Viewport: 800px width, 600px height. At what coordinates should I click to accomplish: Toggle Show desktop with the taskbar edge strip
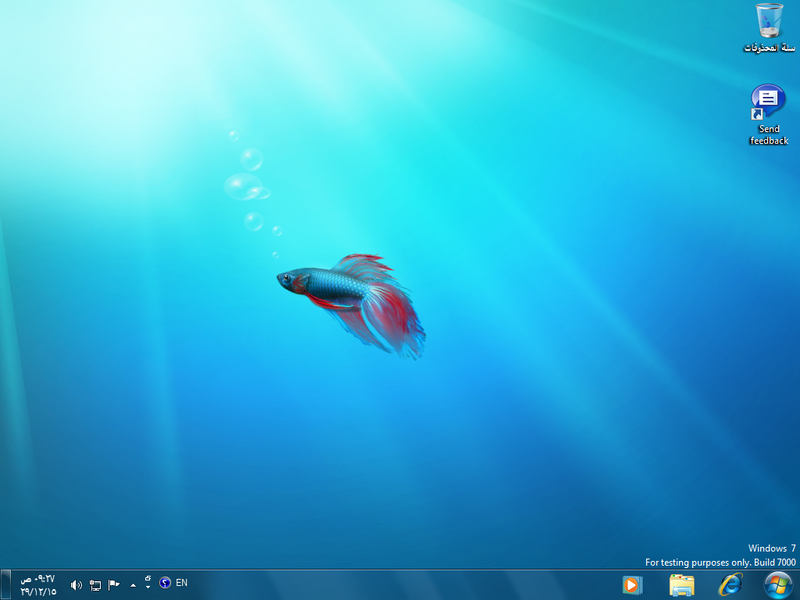(7, 585)
